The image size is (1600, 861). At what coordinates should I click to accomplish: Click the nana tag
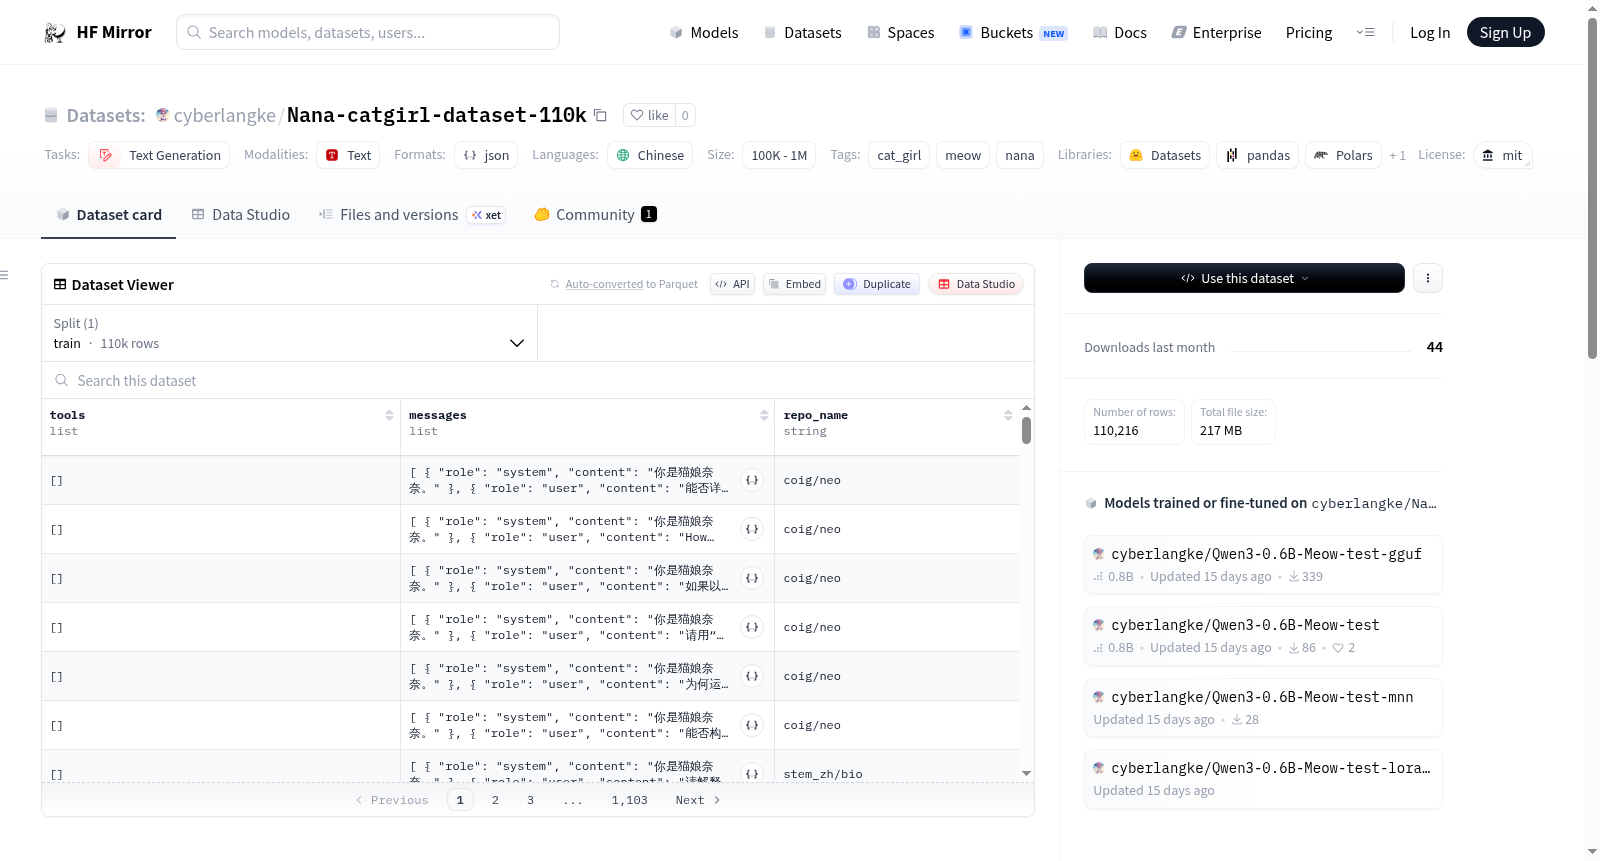tap(1020, 155)
